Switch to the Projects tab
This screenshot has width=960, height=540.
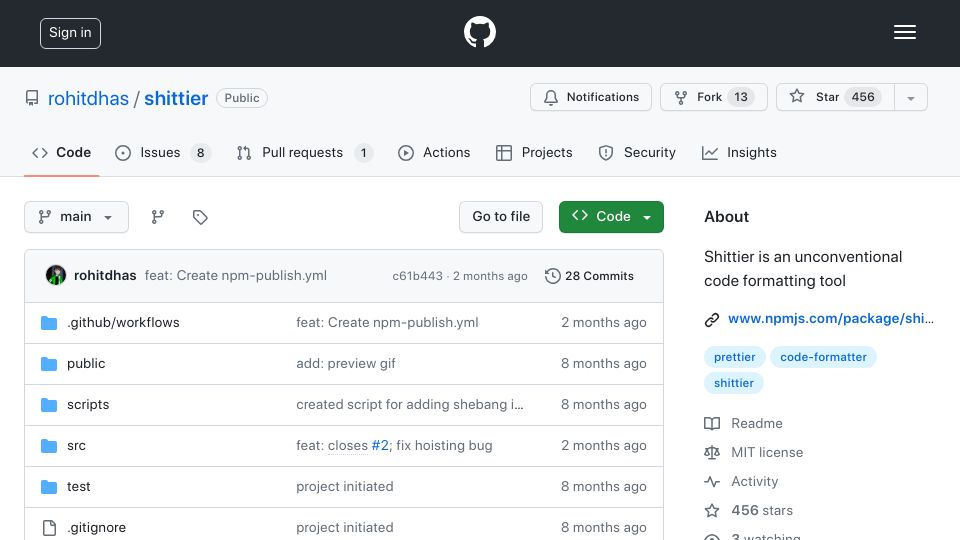534,152
